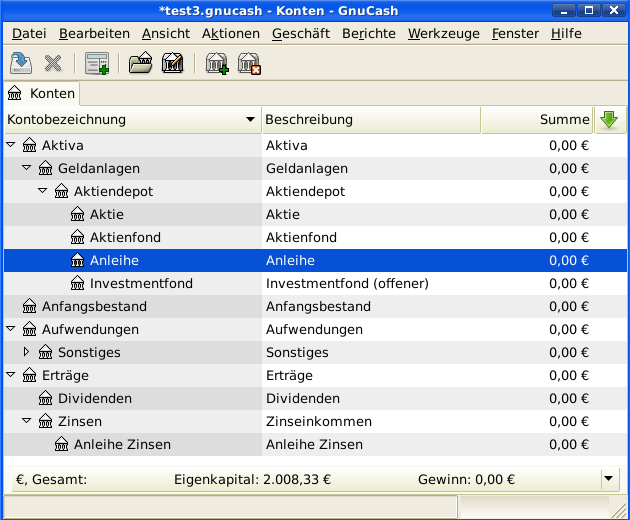This screenshot has height=520, width=630.
Task: Open the summary bar dropdown arrow
Action: pyautogui.click(x=609, y=479)
